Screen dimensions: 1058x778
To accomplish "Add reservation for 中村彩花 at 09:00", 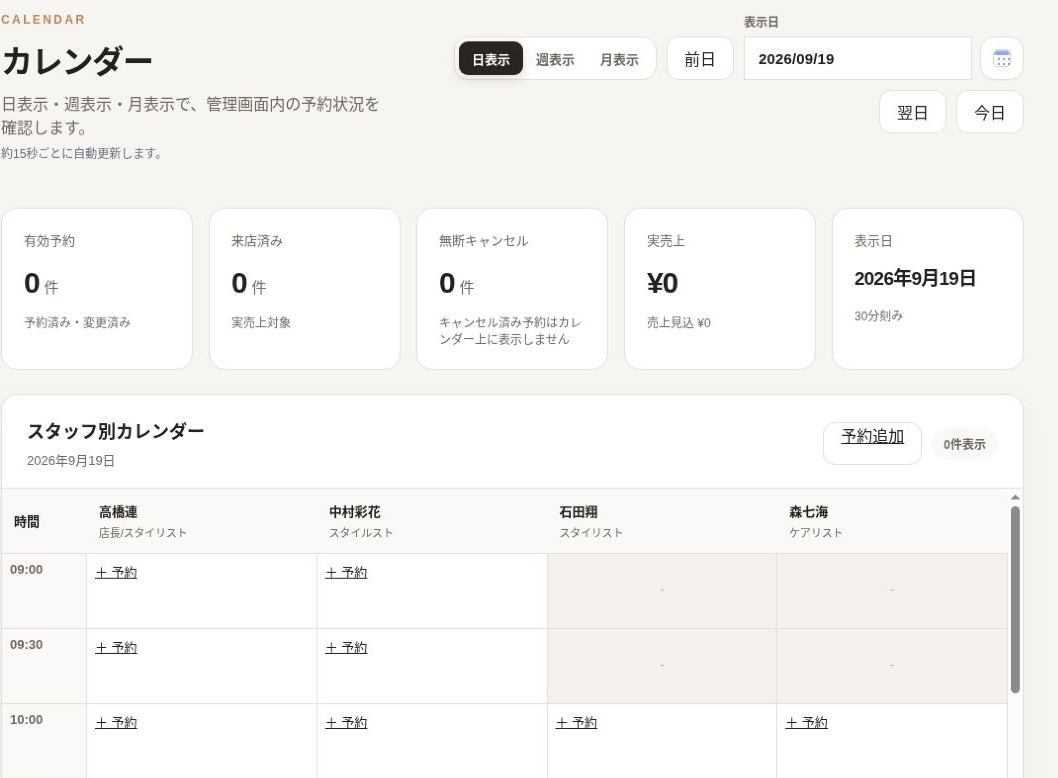I will pyautogui.click(x=346, y=573).
